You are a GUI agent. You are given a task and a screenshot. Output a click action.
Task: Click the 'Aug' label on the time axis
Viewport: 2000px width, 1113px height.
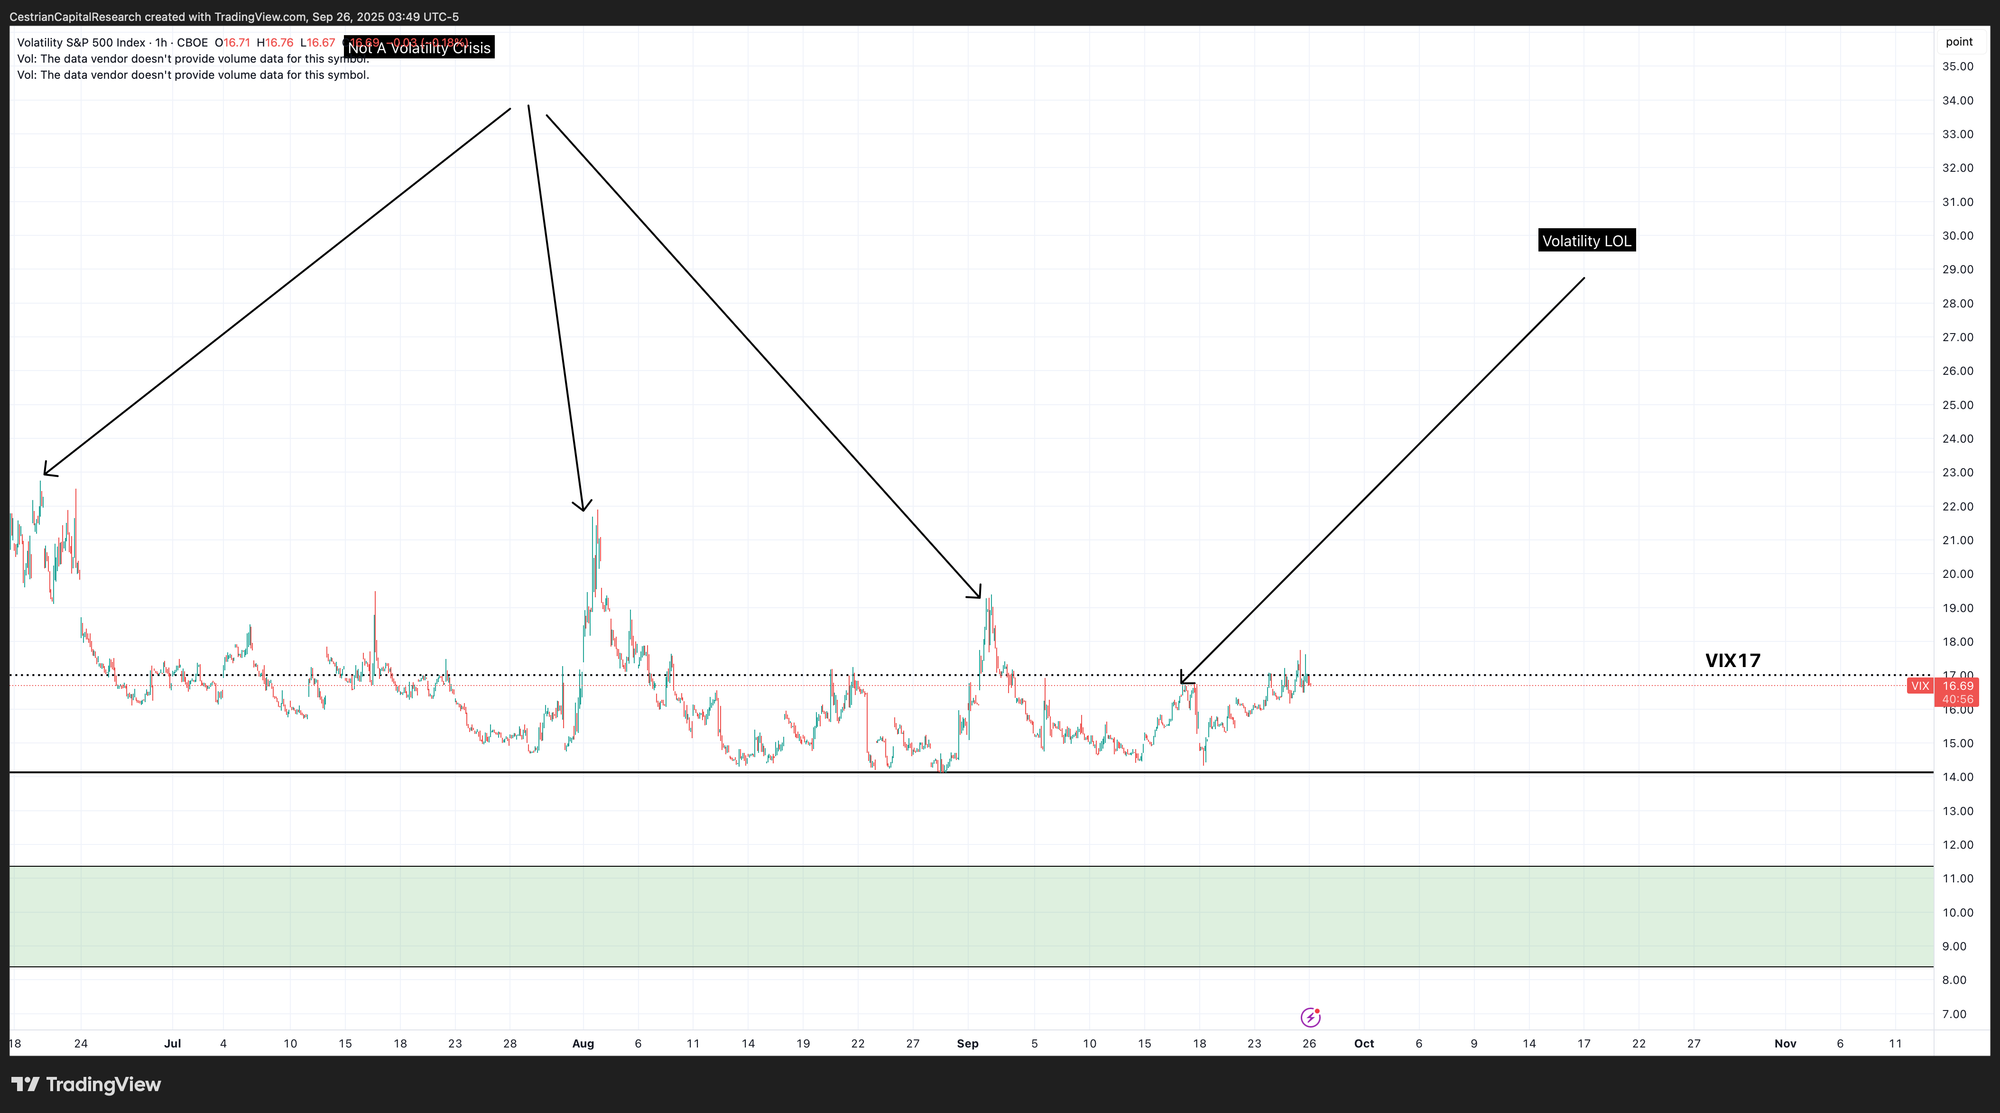click(x=583, y=1044)
